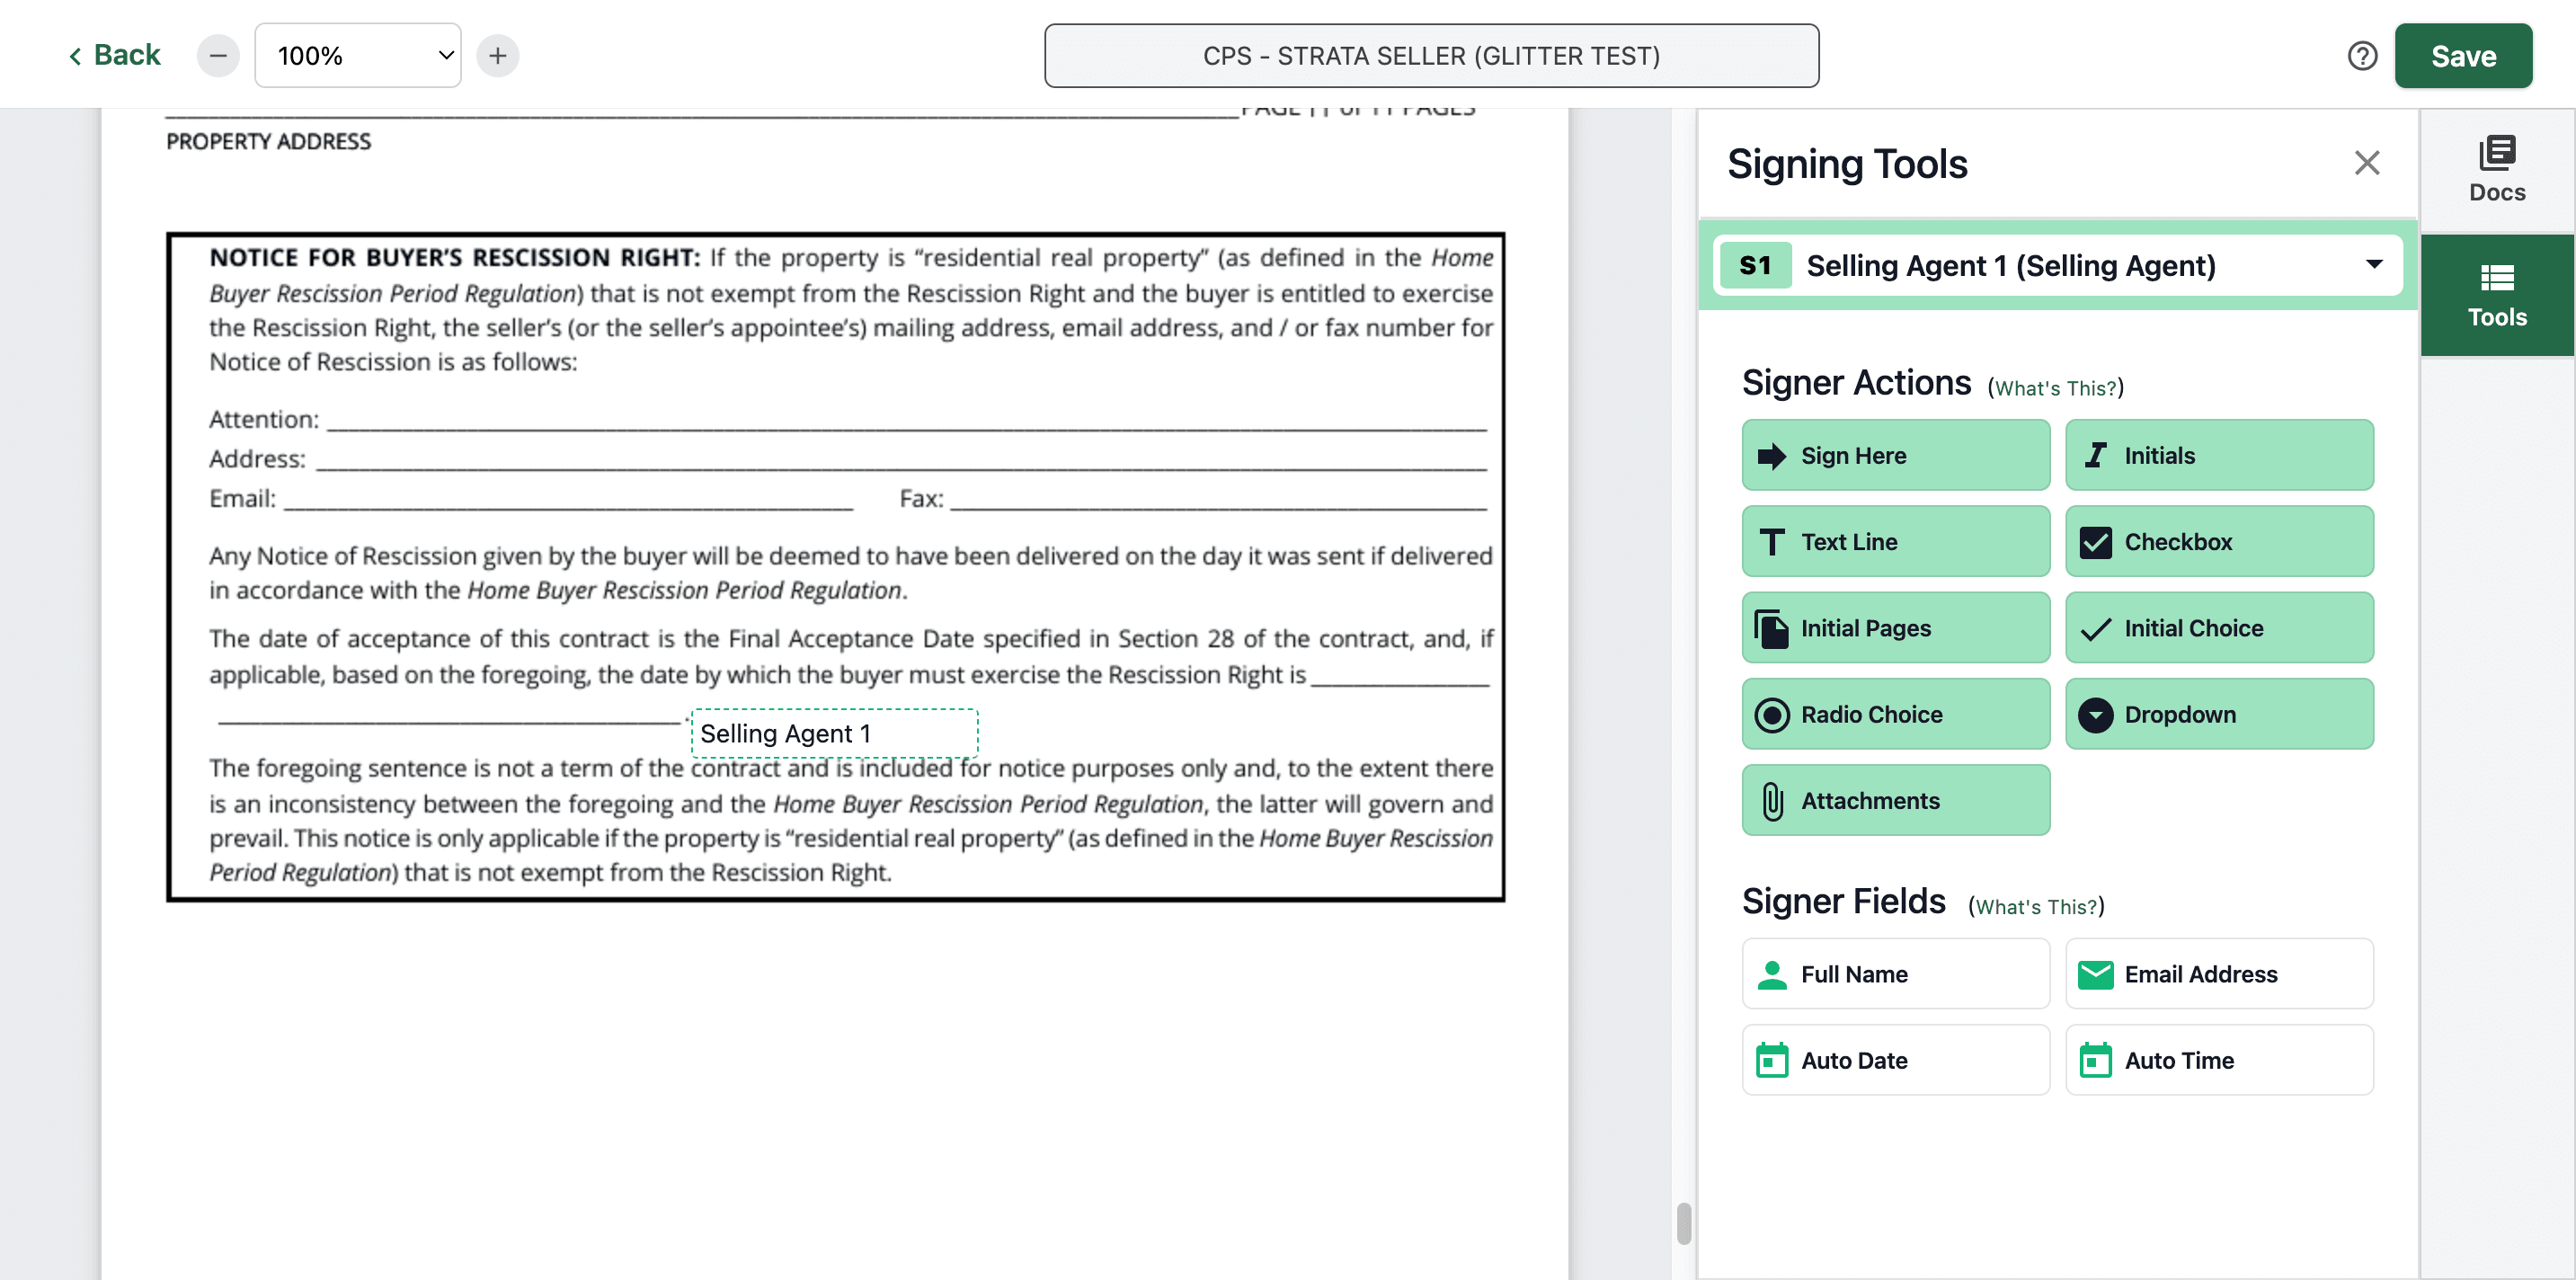Select the Initial Choice tool
Image resolution: width=2576 pixels, height=1280 pixels.
click(2219, 627)
